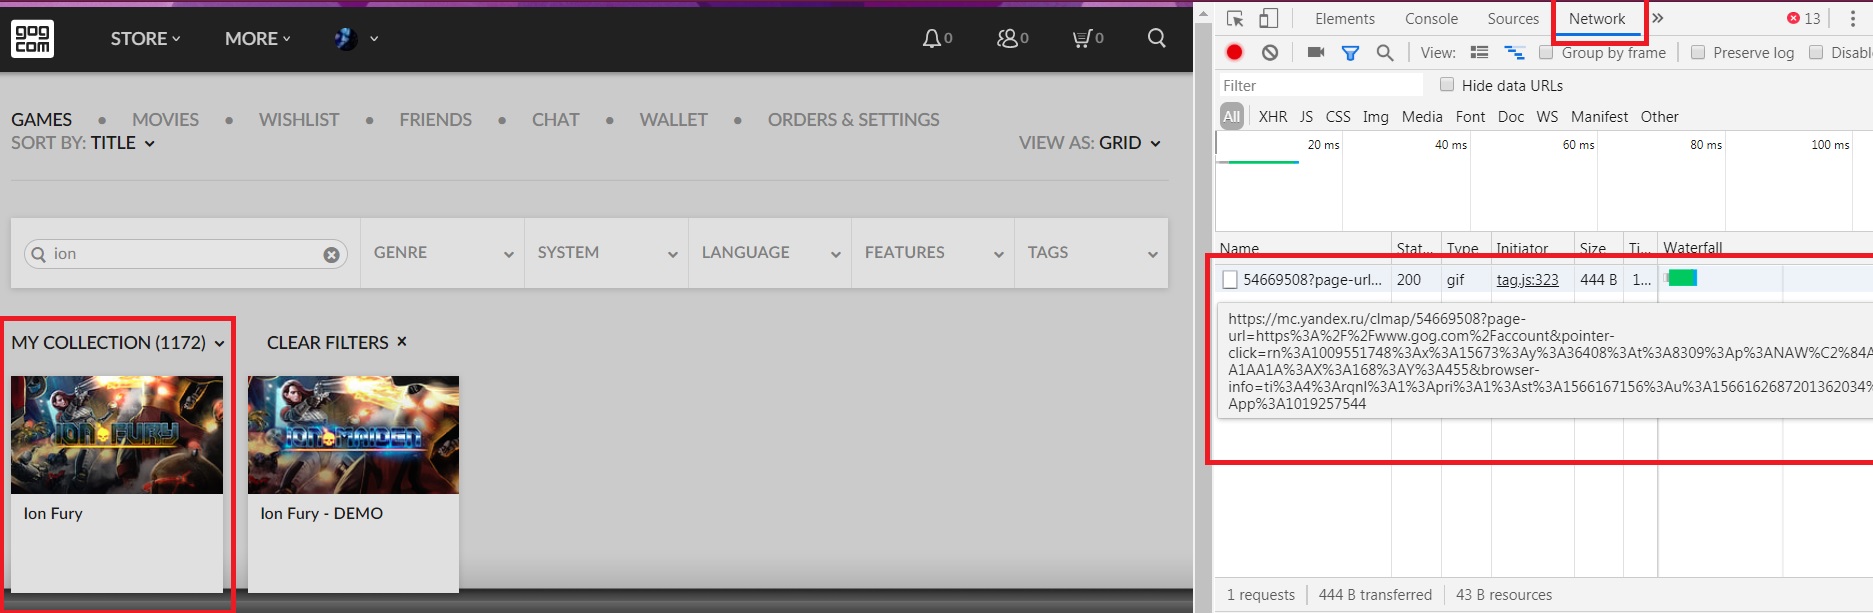Viewport: 1873px width, 613px height.
Task: Toggle capture screenshots camera icon
Action: tap(1316, 53)
